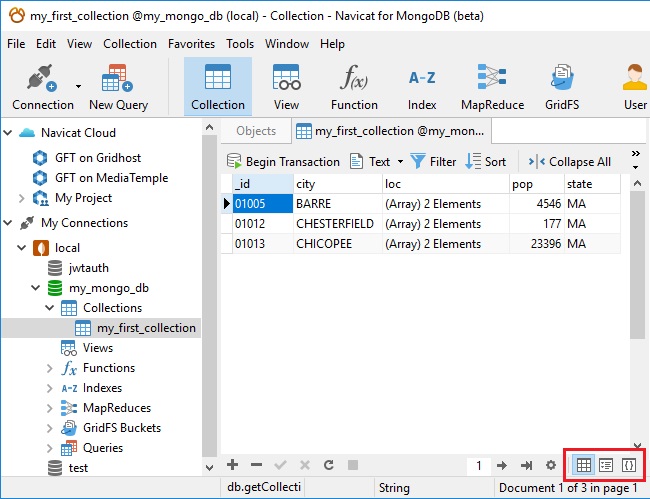Click the 23396 pop cell
Image resolution: width=650 pixels, height=499 pixels.
pos(536,244)
